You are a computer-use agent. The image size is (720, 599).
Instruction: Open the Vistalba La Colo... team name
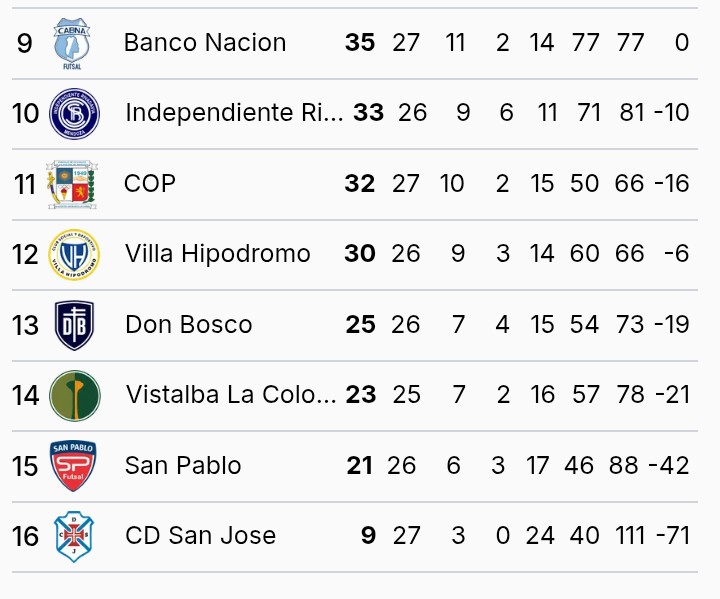click(231, 395)
